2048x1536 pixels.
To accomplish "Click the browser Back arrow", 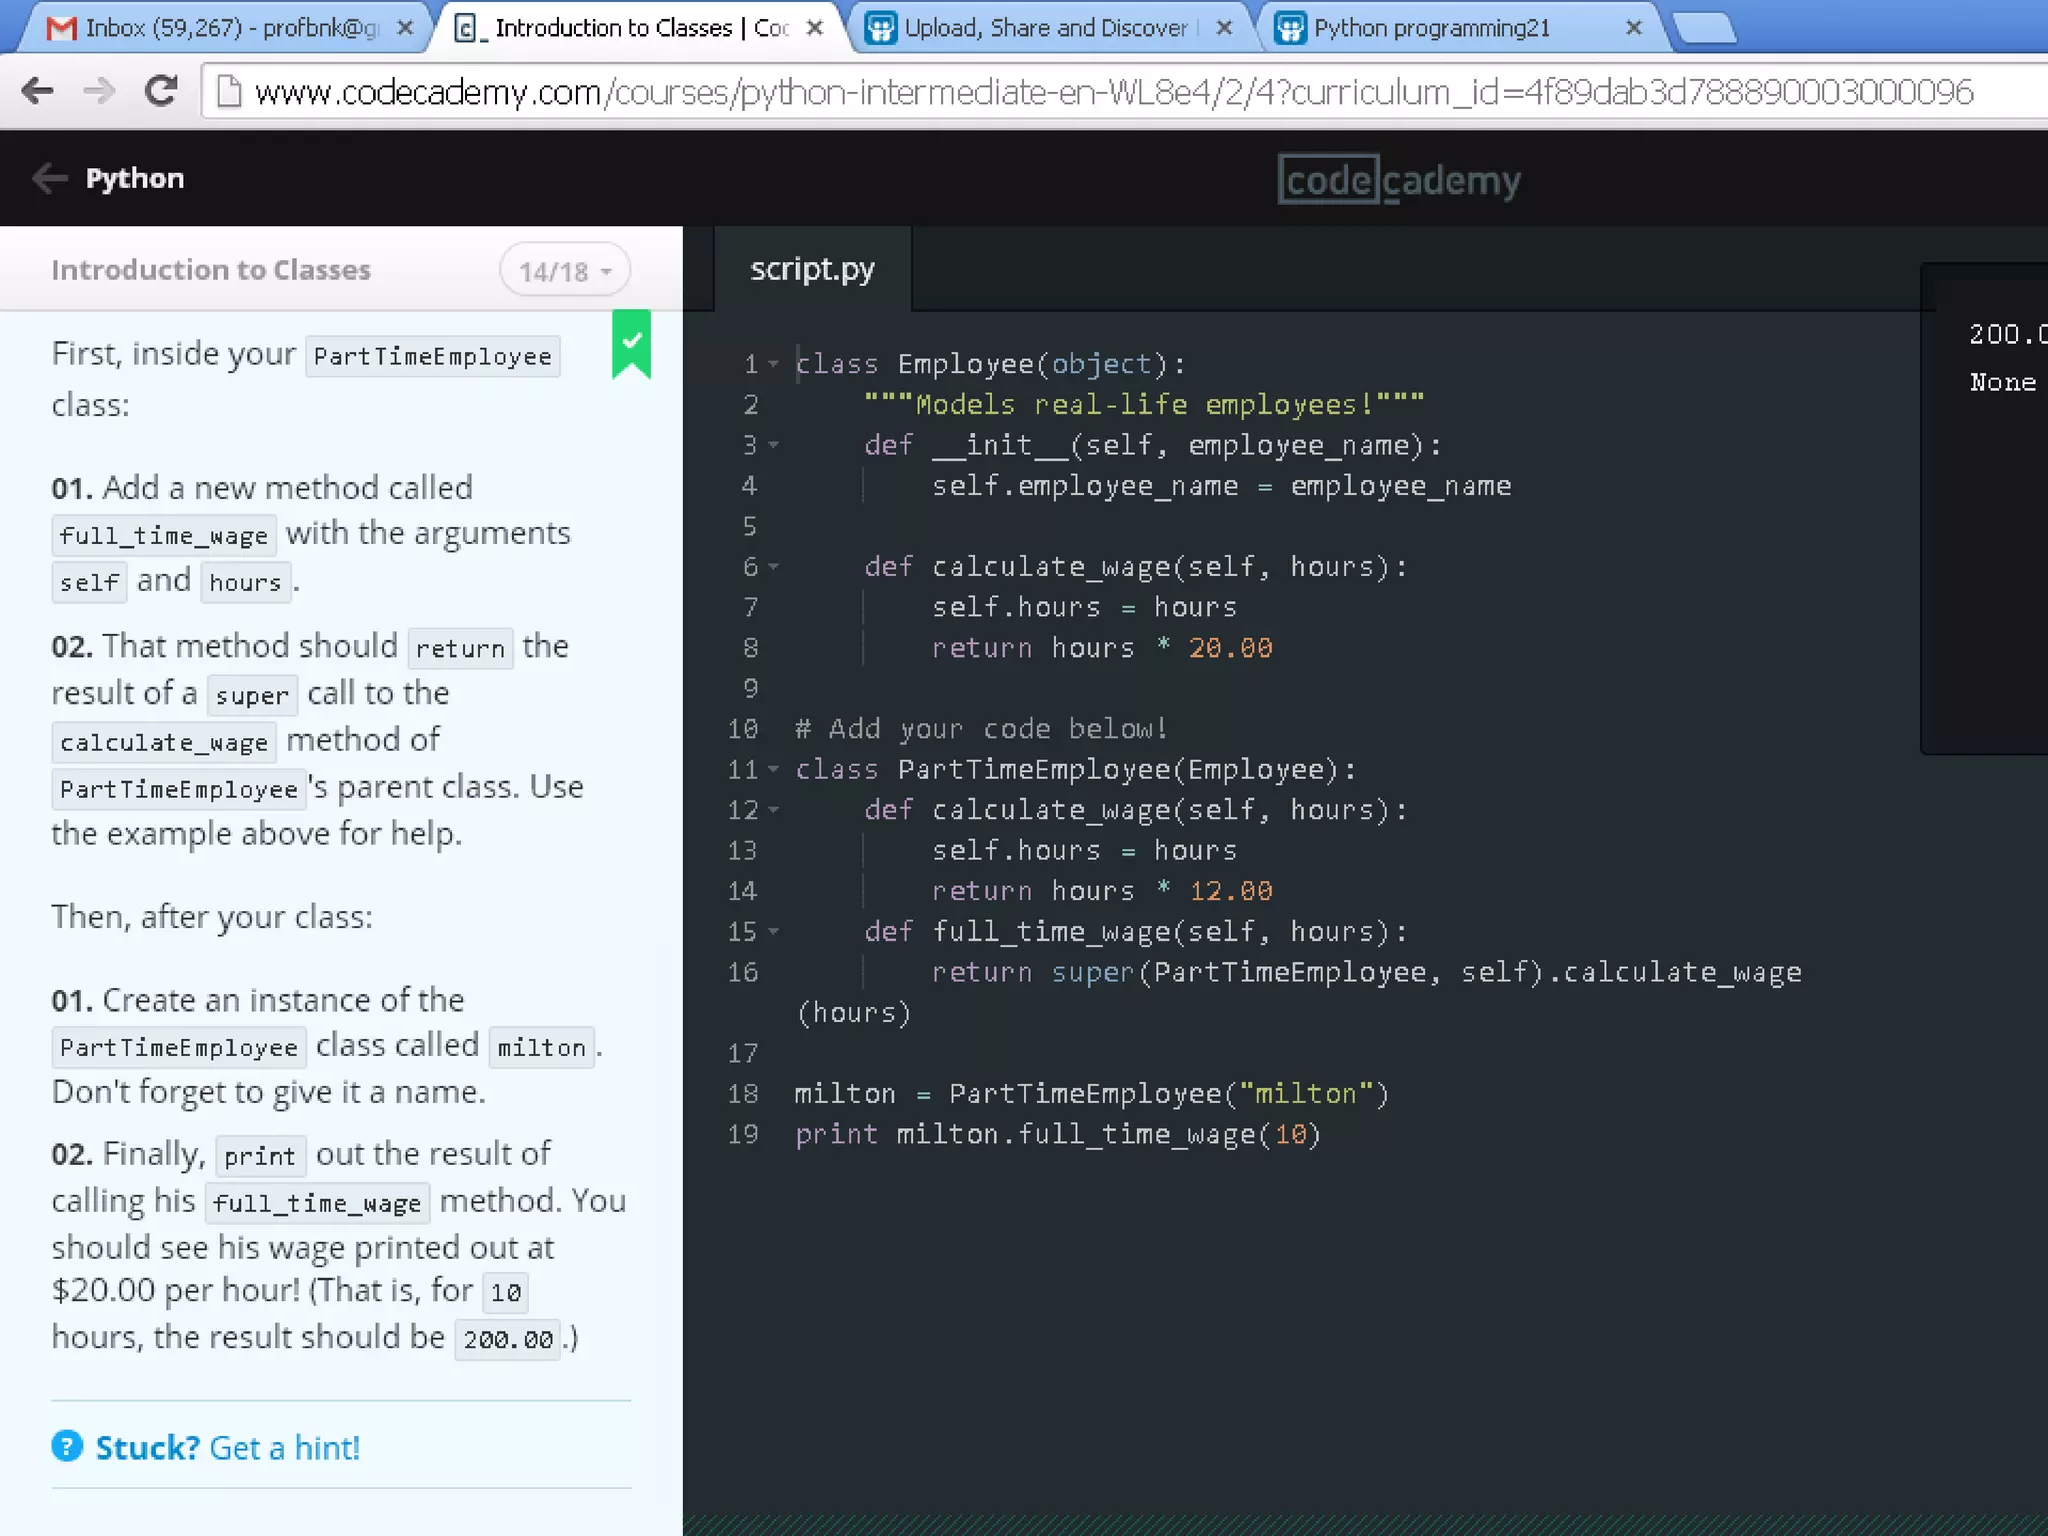I will point(38,92).
